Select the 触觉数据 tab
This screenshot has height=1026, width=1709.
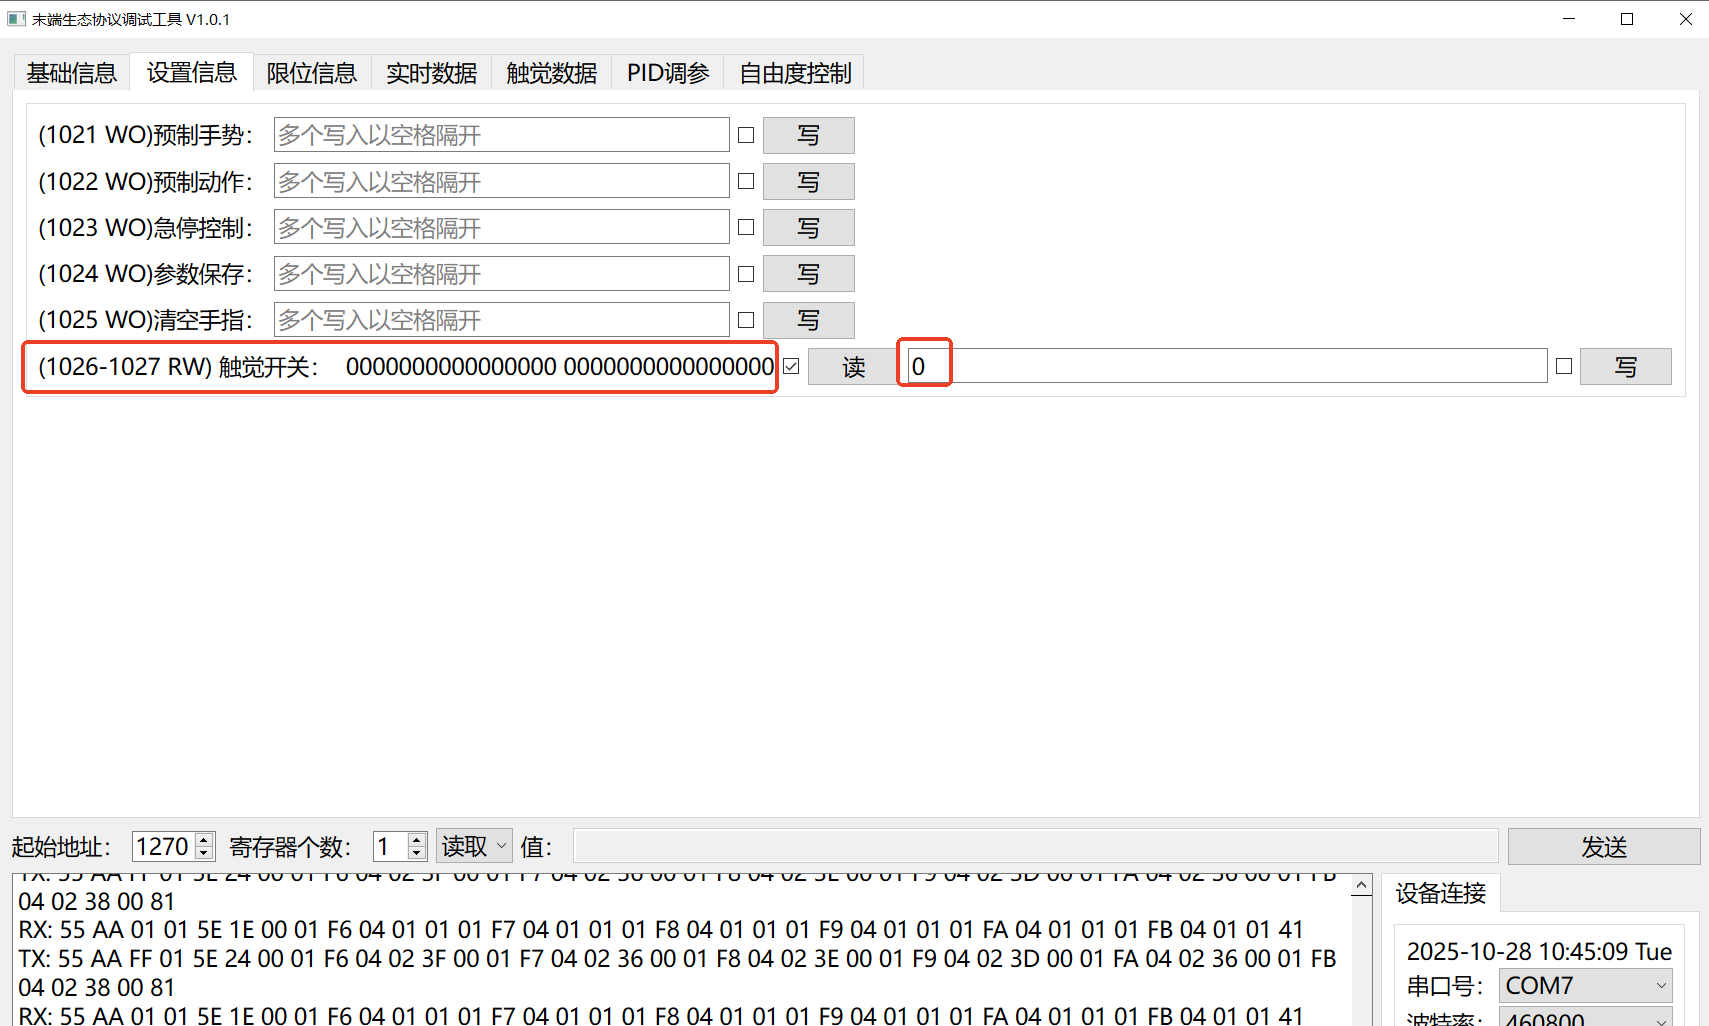point(551,73)
